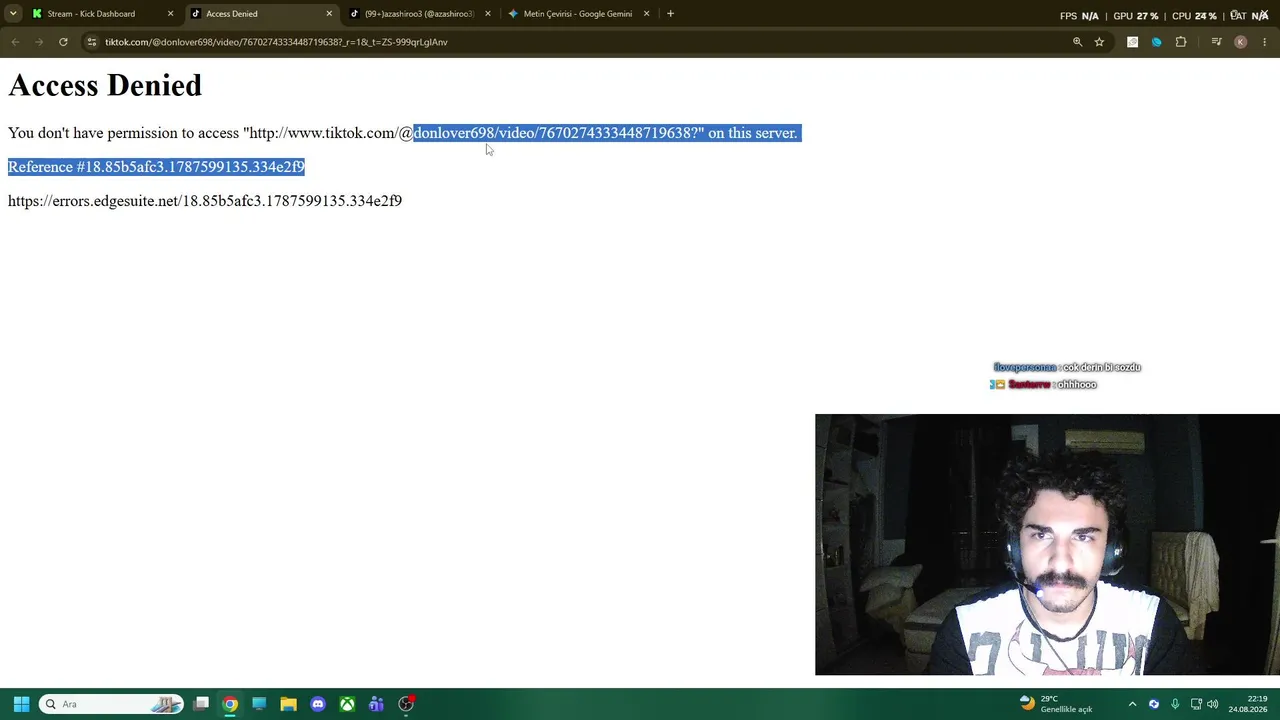This screenshot has height=720, width=1280.
Task: Go back to the previous page
Action: pyautogui.click(x=15, y=42)
